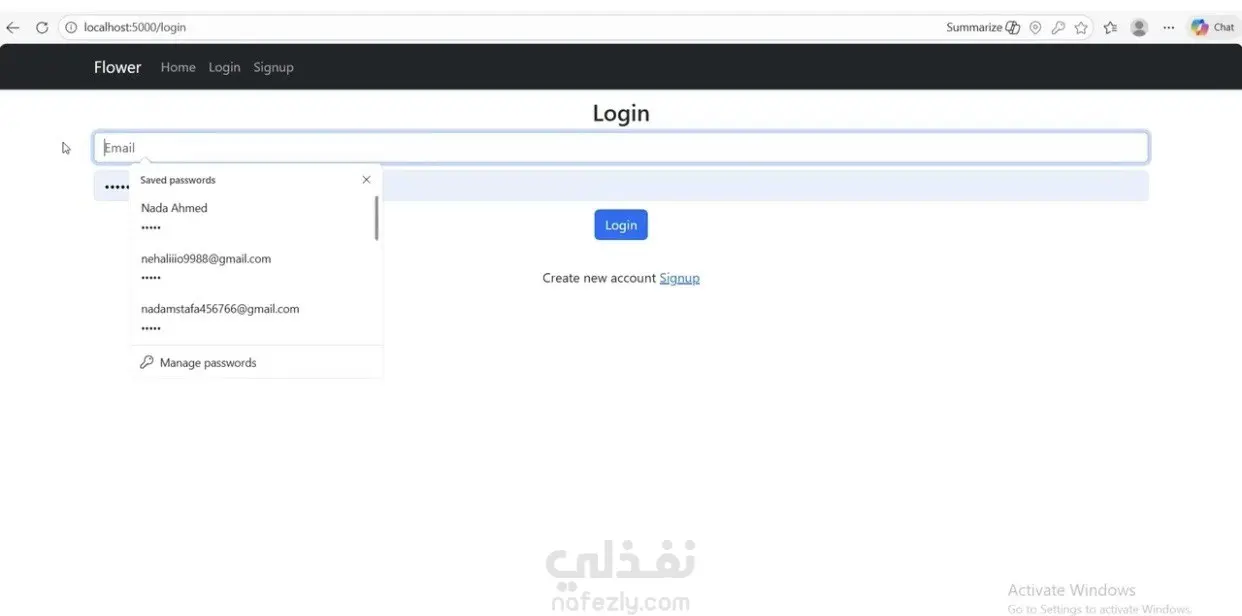Open the Summarize page feature
Viewport: 1242px width, 616px height.
tap(983, 28)
